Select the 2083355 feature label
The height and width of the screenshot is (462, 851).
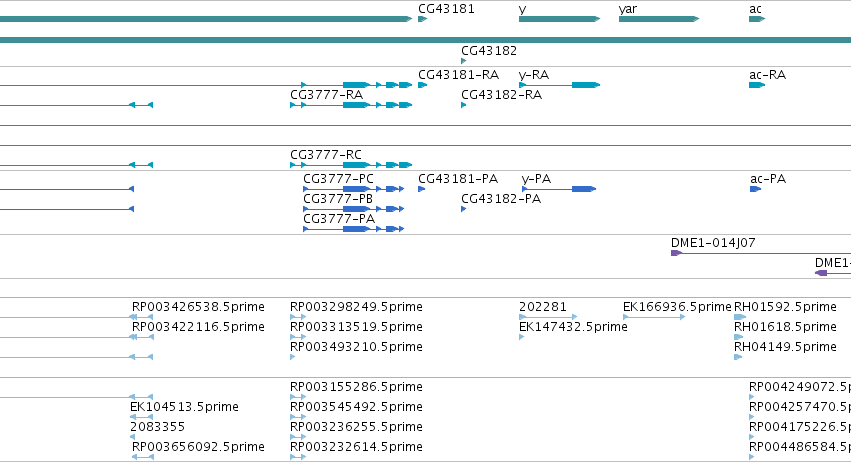pyautogui.click(x=157, y=427)
